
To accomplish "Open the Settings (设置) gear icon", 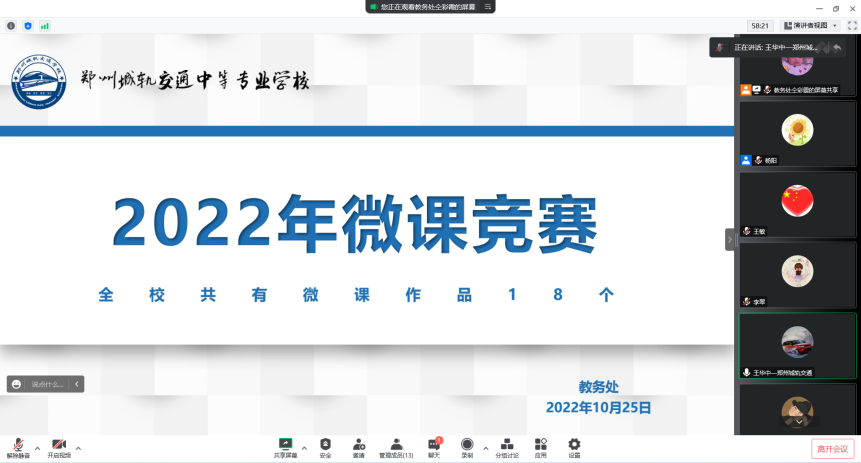I will click(574, 446).
